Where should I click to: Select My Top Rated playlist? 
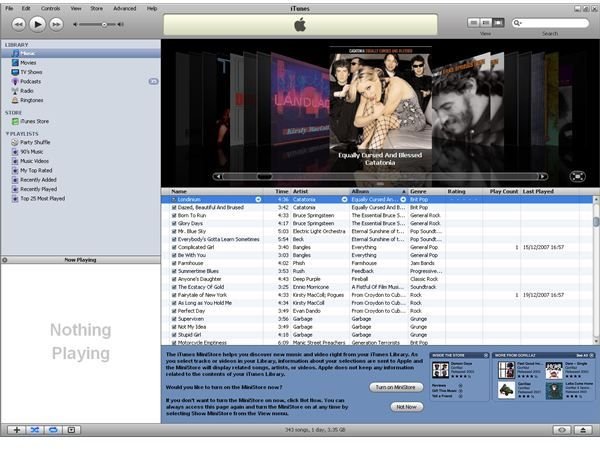coord(80,170)
